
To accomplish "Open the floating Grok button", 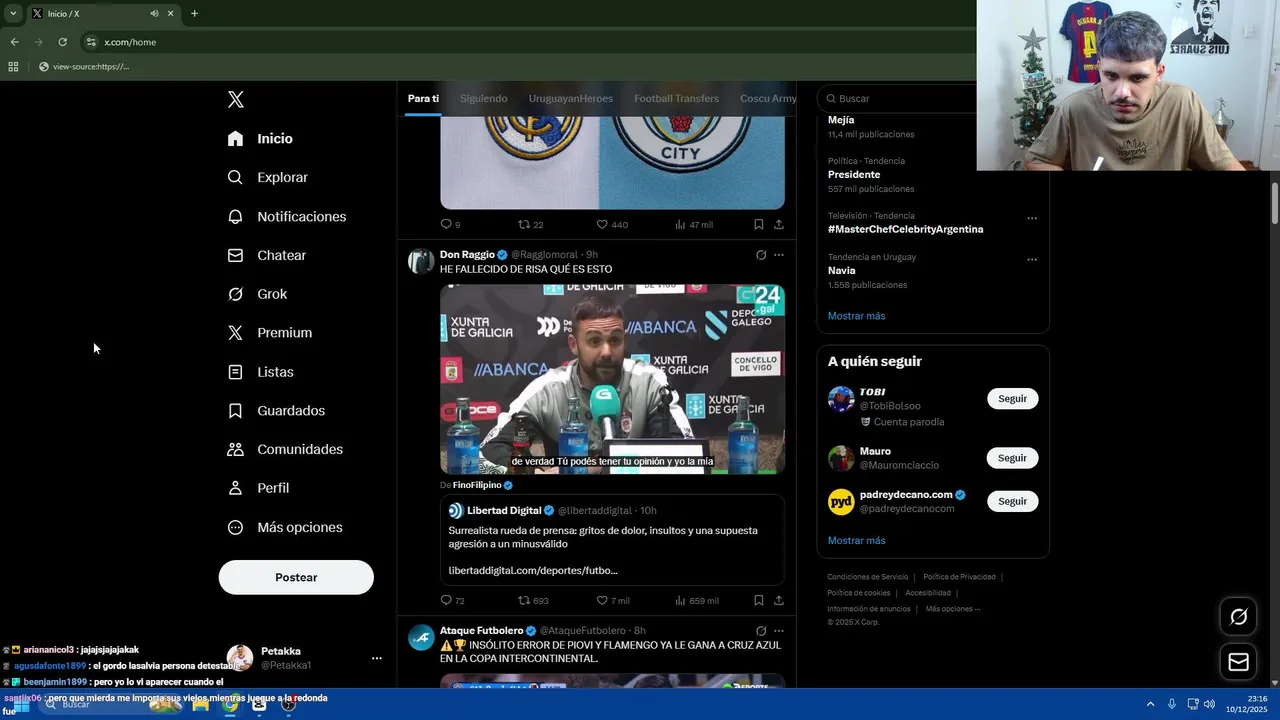I will tap(1238, 617).
